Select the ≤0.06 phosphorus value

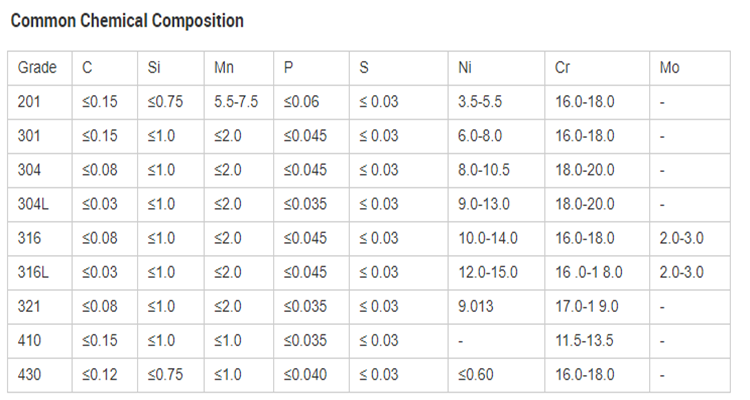(x=302, y=102)
